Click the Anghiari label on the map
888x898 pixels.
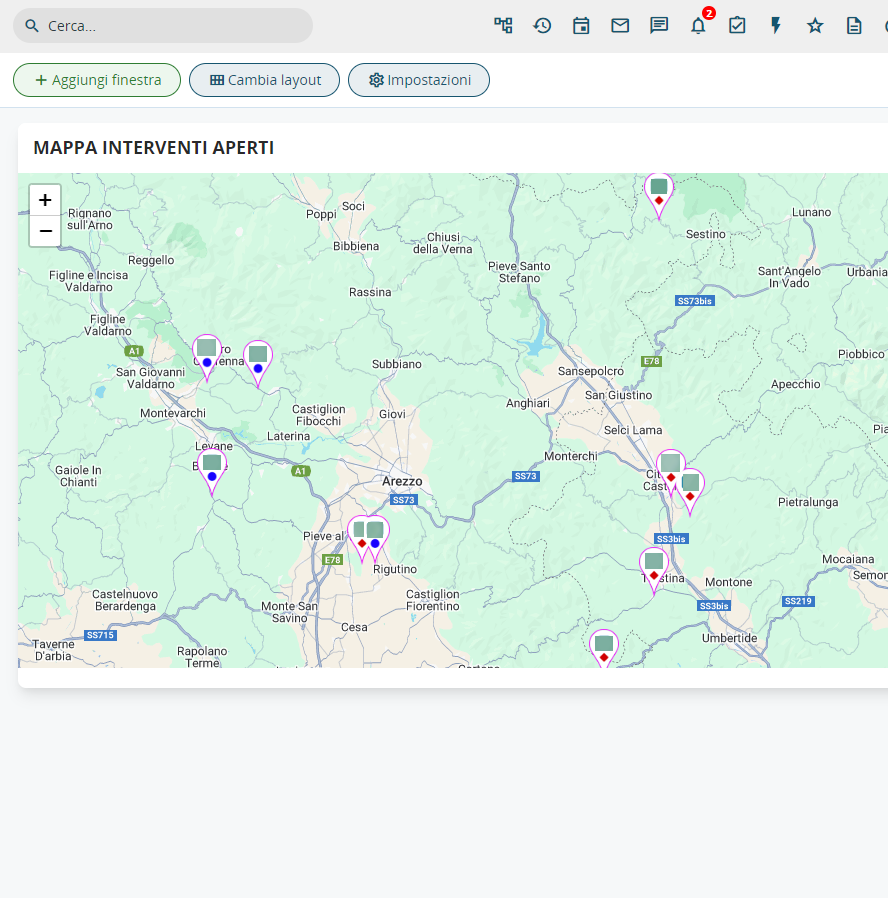(x=528, y=403)
